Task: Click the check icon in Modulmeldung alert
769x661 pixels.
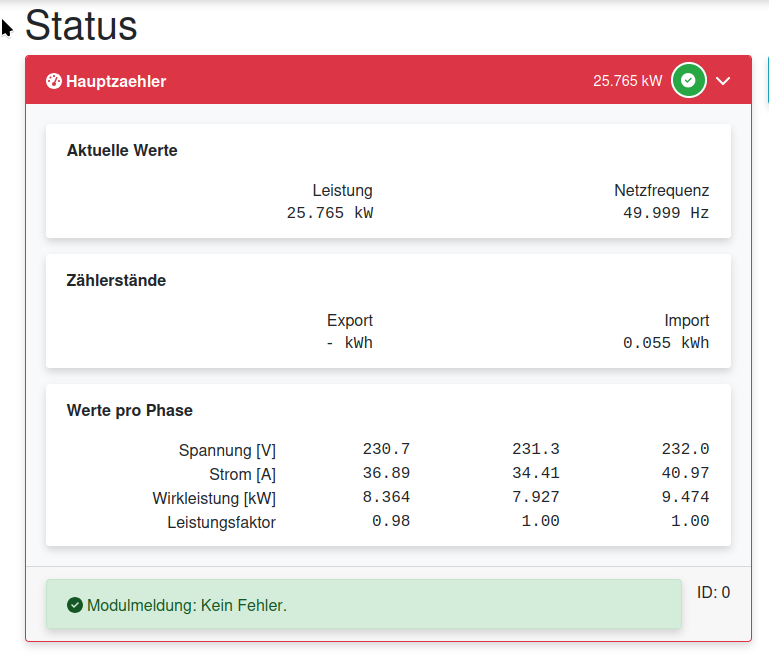Action: 75,605
